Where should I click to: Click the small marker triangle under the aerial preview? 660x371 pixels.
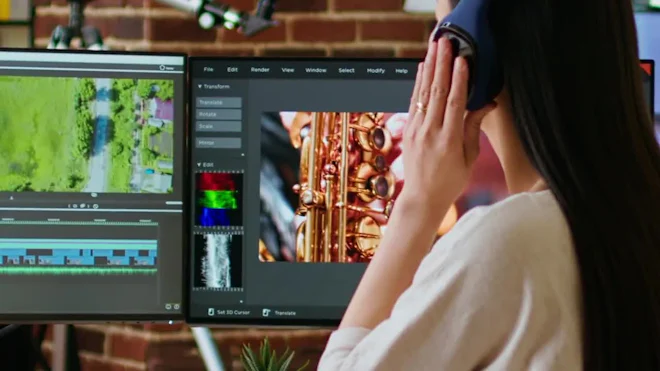12,198
